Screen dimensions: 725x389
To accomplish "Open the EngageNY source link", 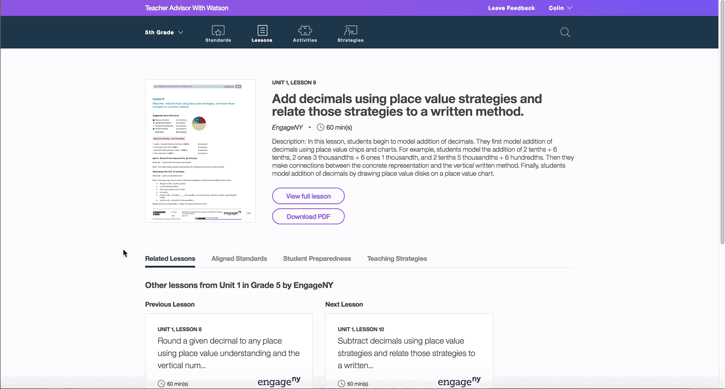I will [x=287, y=127].
